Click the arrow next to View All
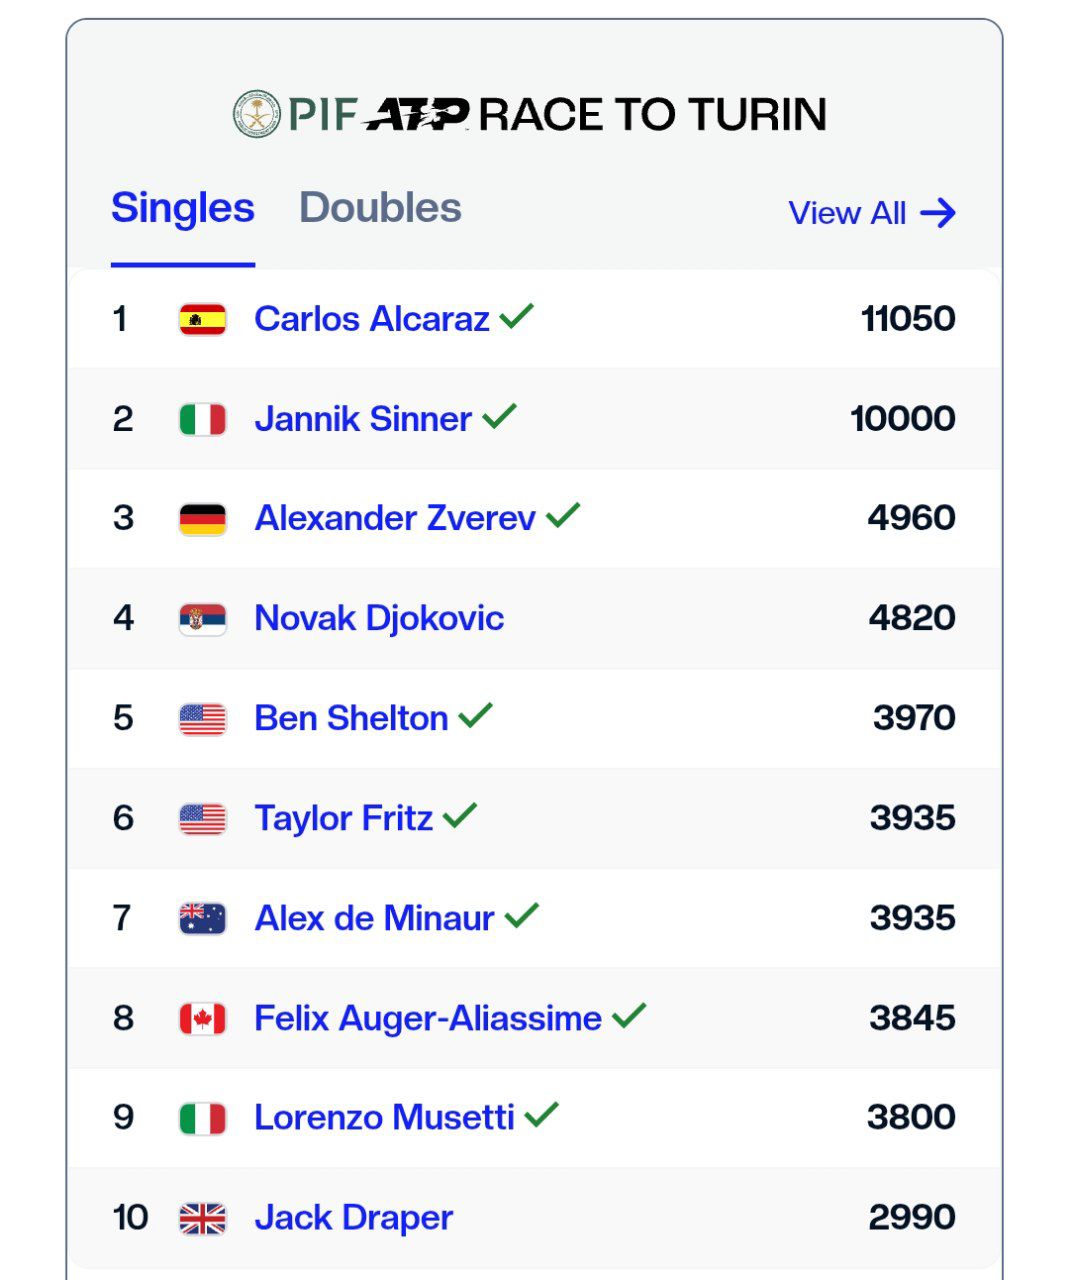 [x=938, y=213]
